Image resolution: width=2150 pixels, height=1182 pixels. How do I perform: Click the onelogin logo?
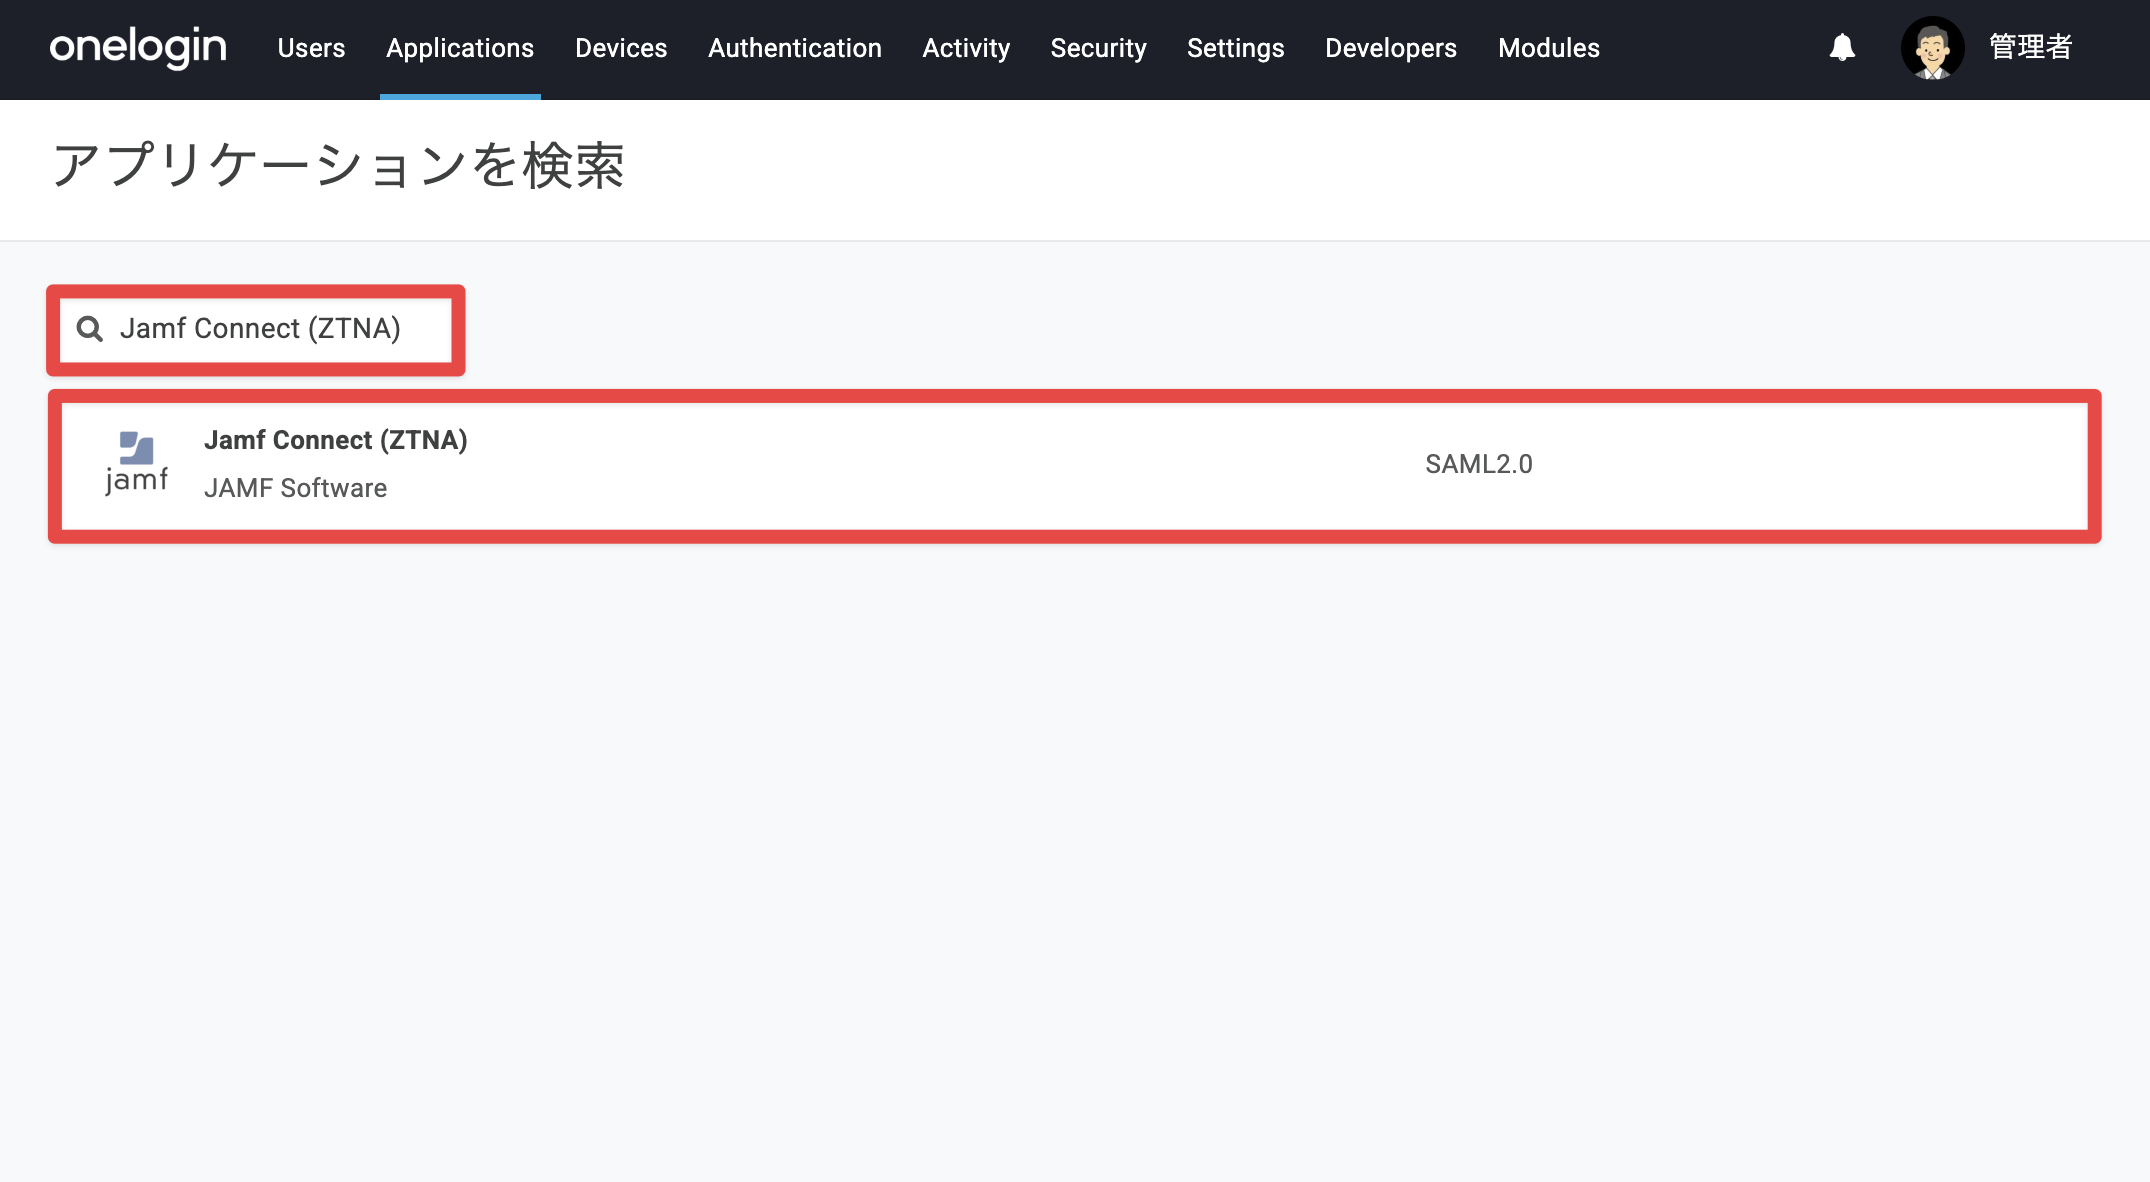(138, 47)
